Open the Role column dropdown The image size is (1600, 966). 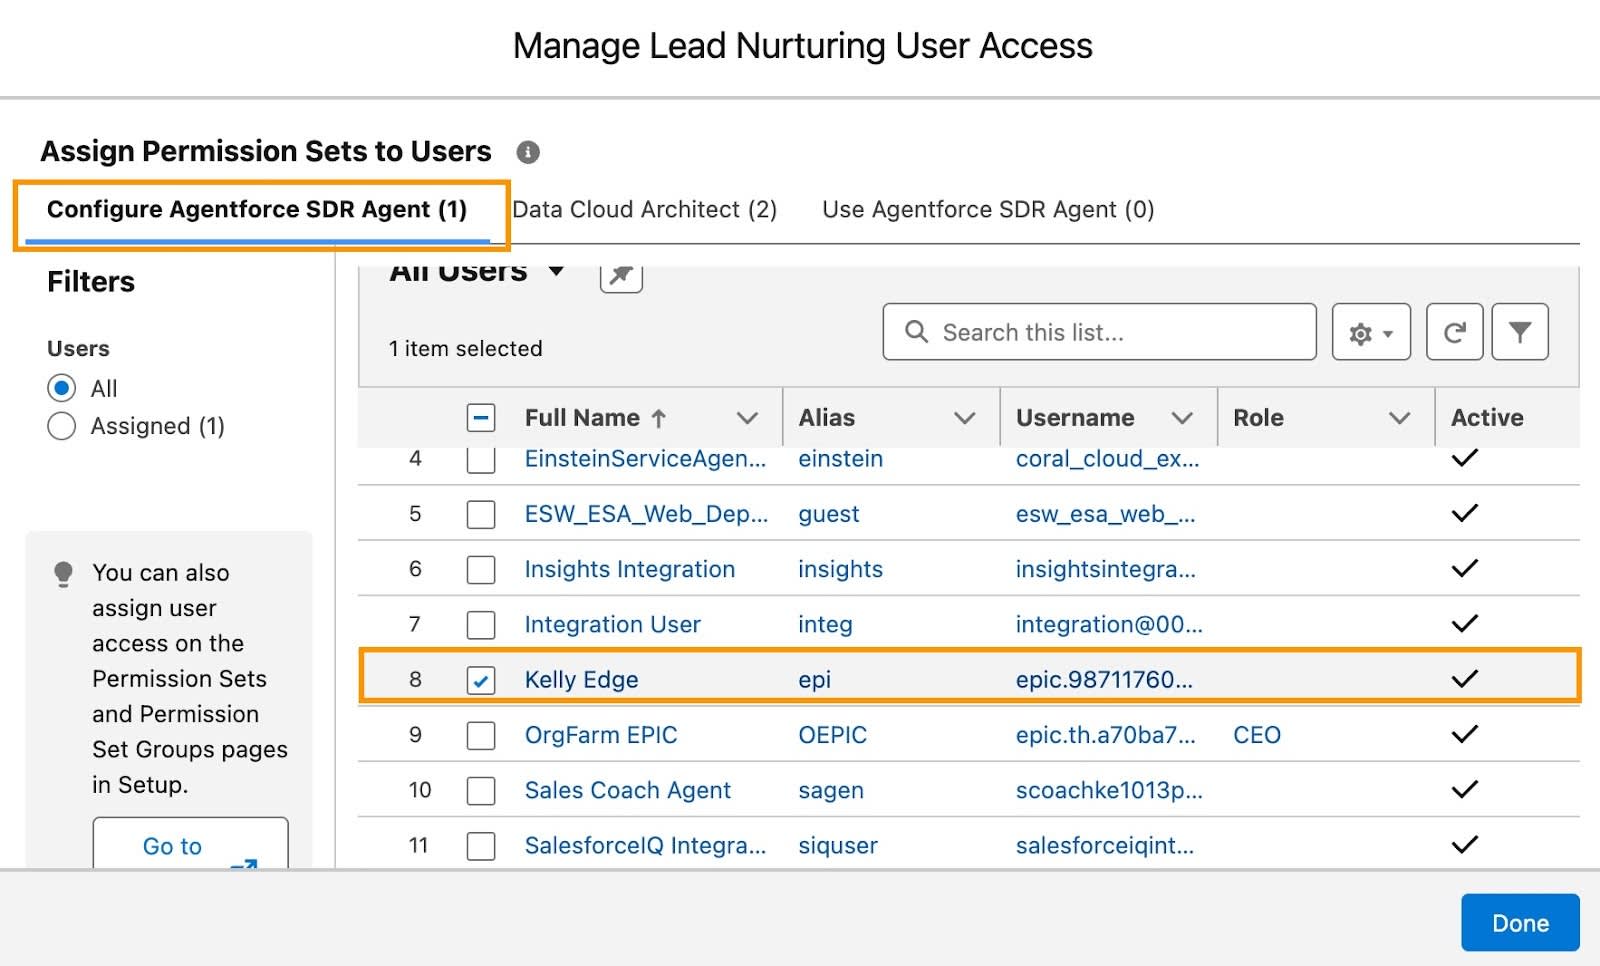click(1398, 417)
